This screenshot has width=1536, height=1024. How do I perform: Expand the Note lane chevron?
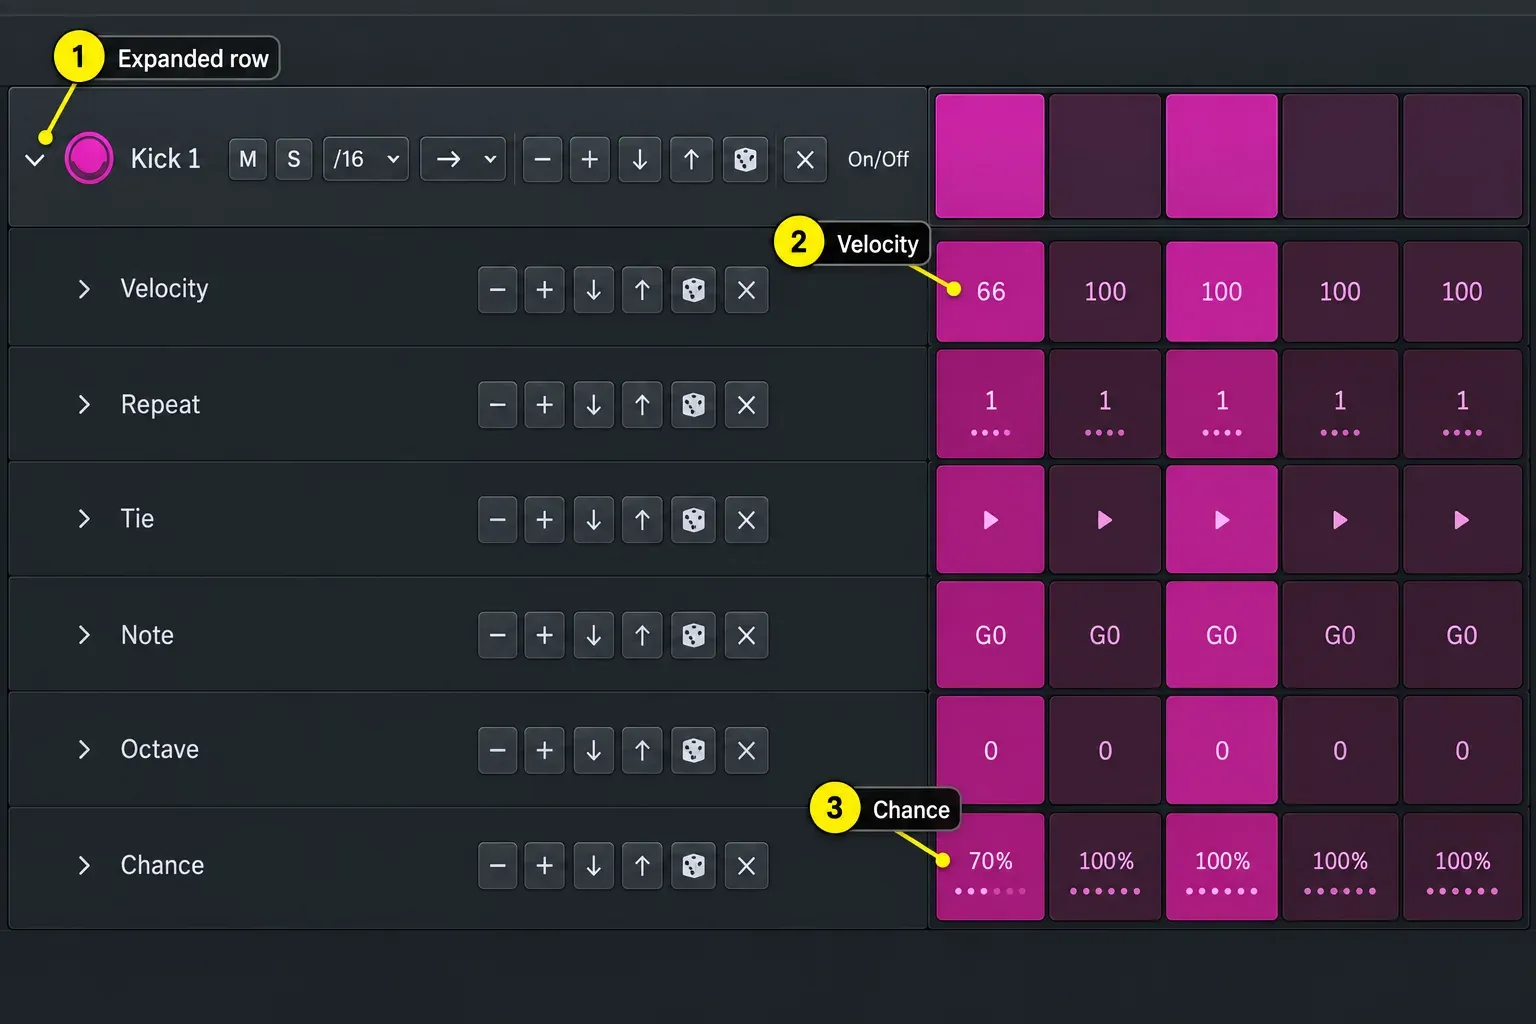click(85, 635)
